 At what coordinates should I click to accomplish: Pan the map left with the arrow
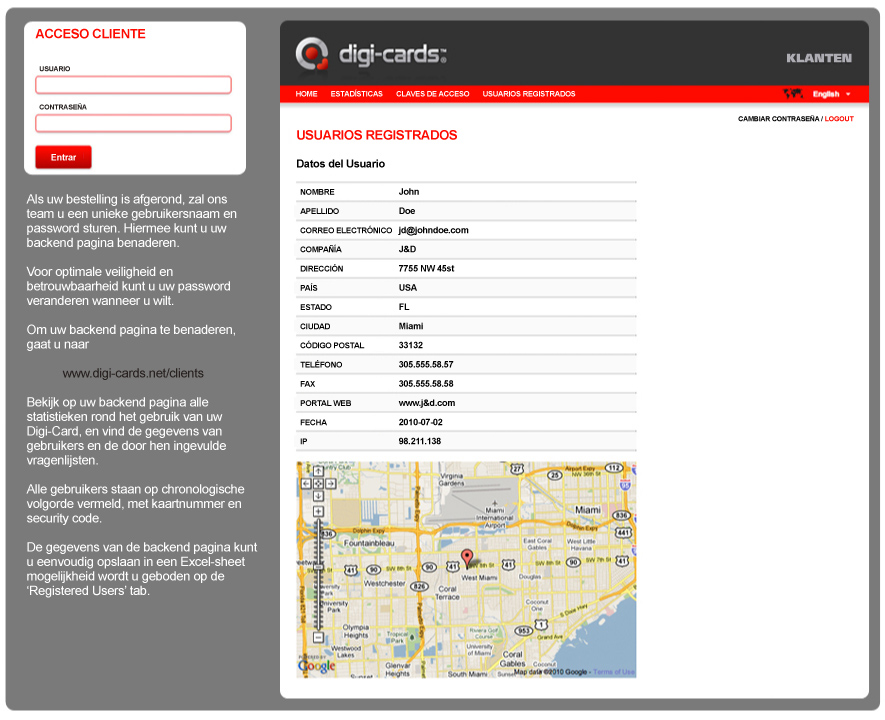click(x=307, y=483)
